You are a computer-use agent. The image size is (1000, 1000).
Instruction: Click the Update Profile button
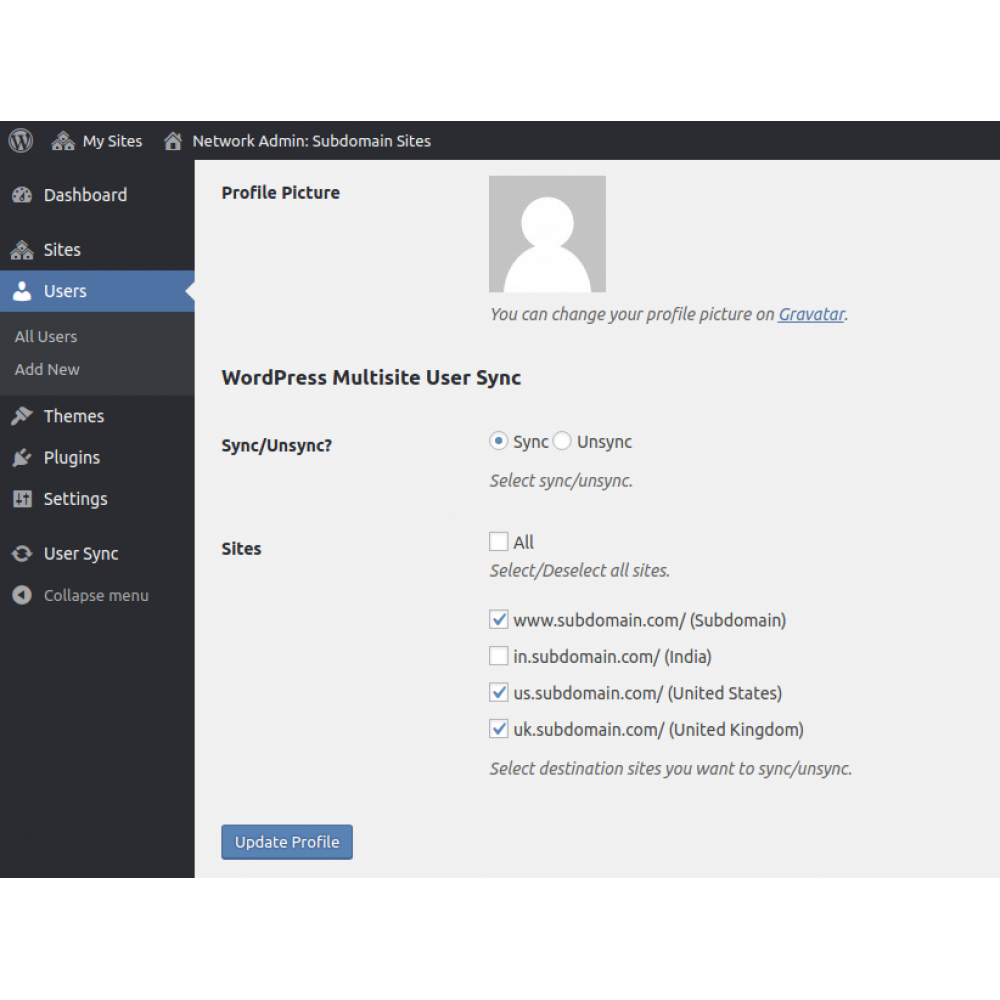286,842
